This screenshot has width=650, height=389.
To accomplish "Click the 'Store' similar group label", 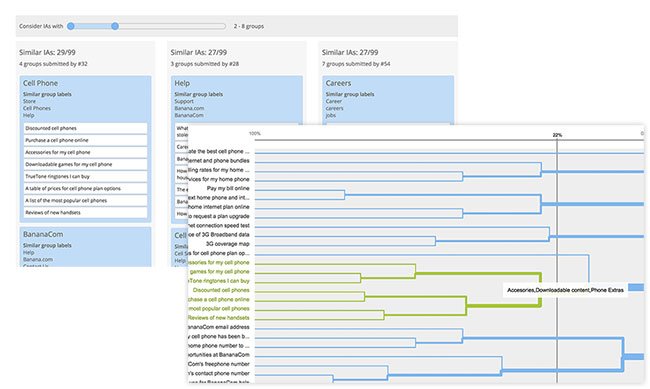I will click(29, 101).
